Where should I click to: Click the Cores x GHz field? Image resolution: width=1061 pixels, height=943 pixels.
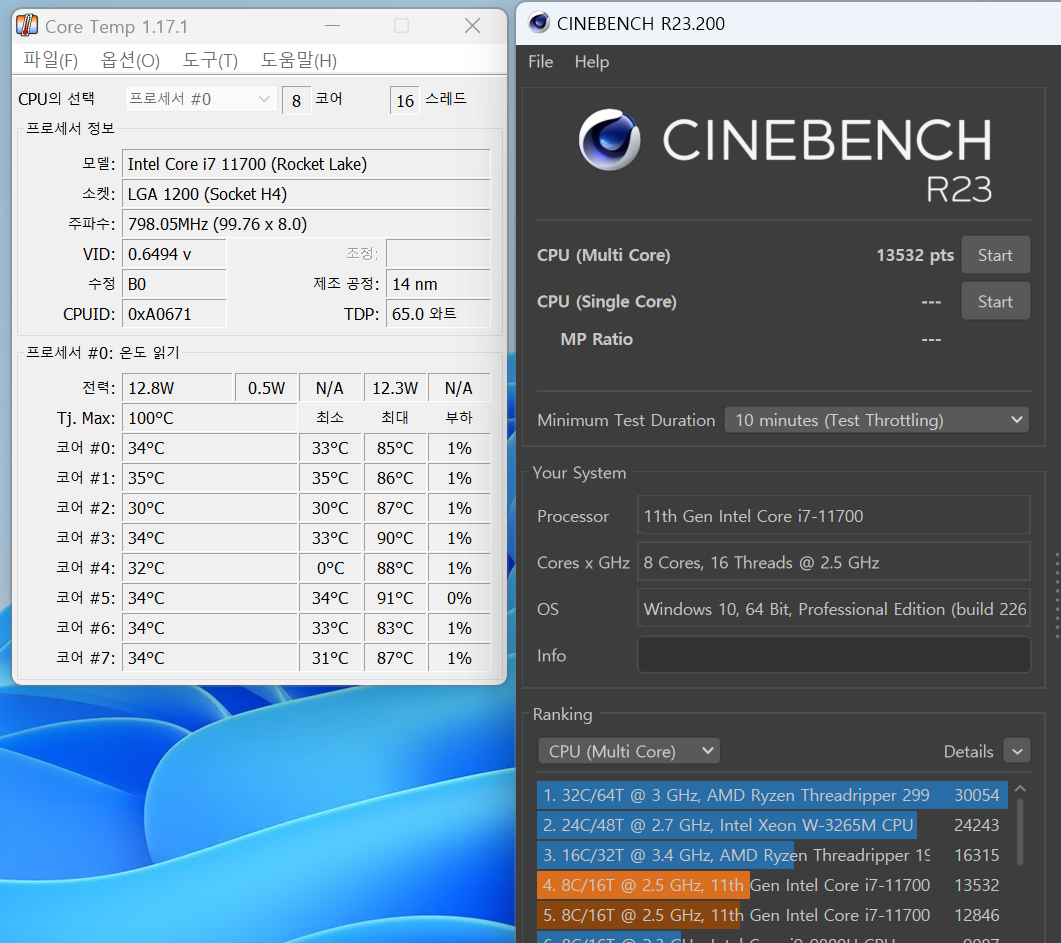click(834, 563)
